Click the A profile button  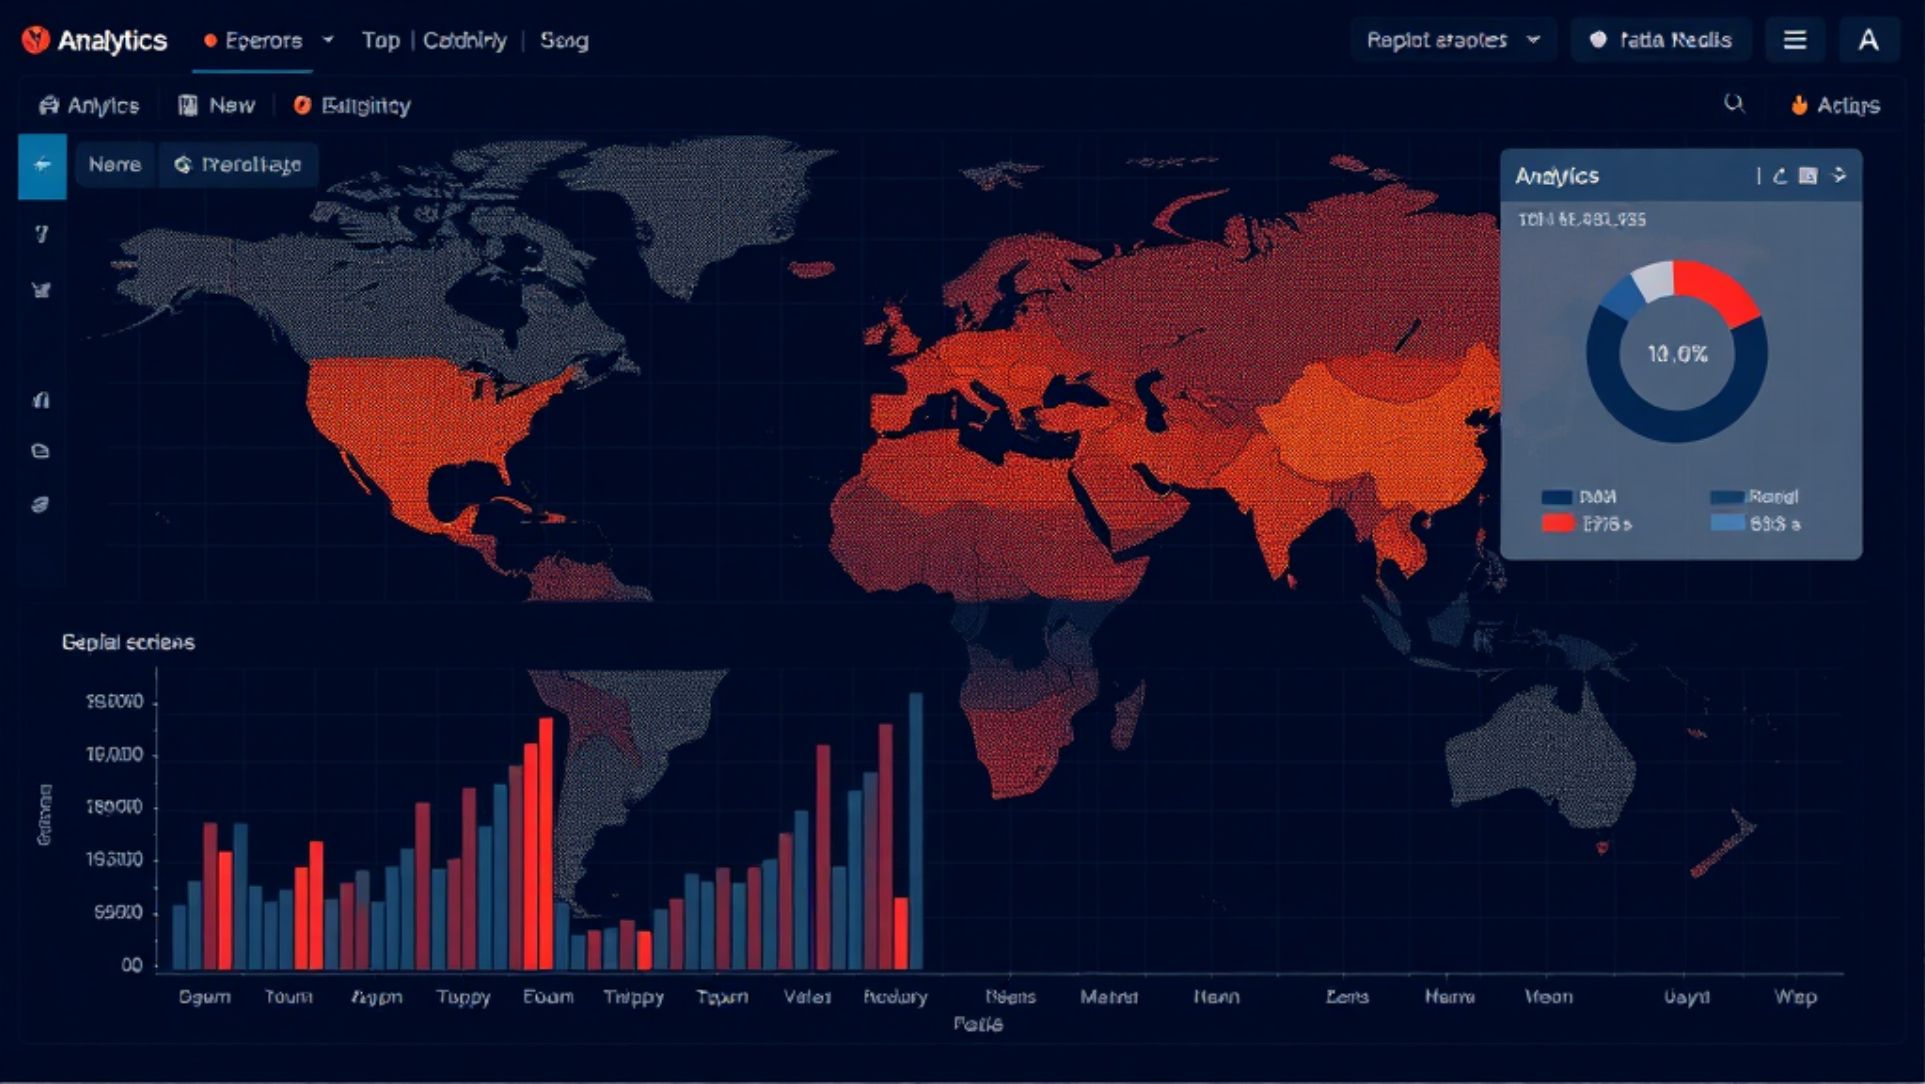coord(1868,40)
